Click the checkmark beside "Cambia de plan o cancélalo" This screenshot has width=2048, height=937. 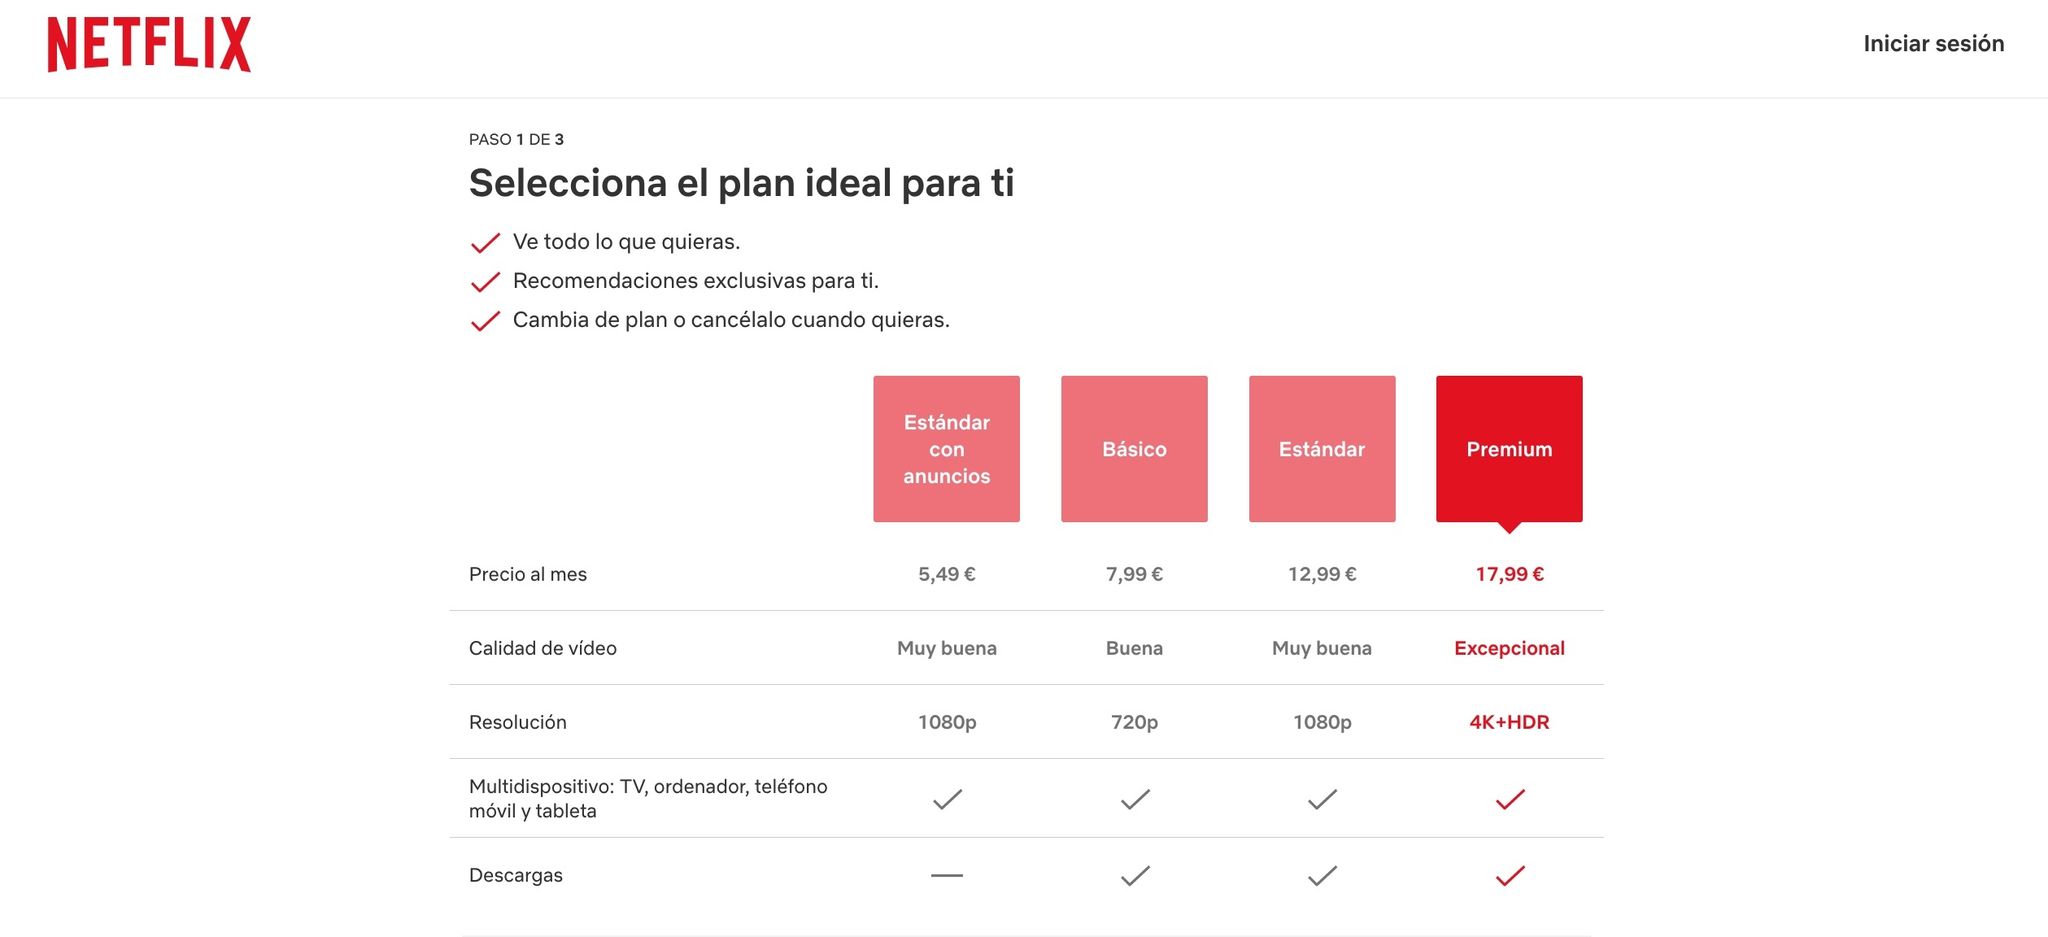(x=484, y=320)
